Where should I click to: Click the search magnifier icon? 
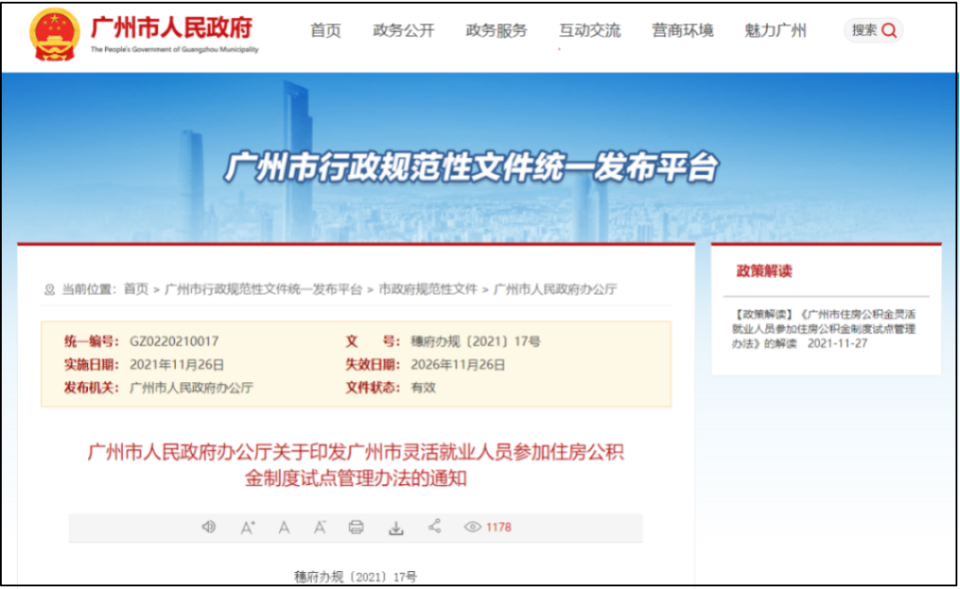pyautogui.click(x=889, y=31)
